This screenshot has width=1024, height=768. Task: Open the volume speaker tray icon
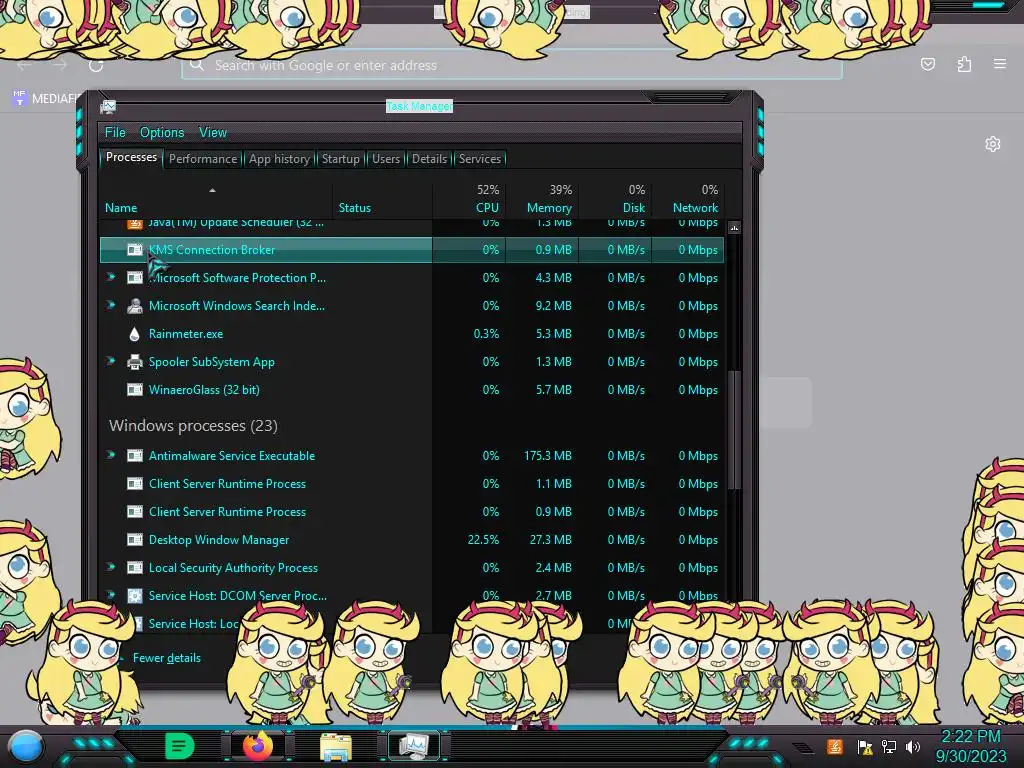(x=913, y=746)
